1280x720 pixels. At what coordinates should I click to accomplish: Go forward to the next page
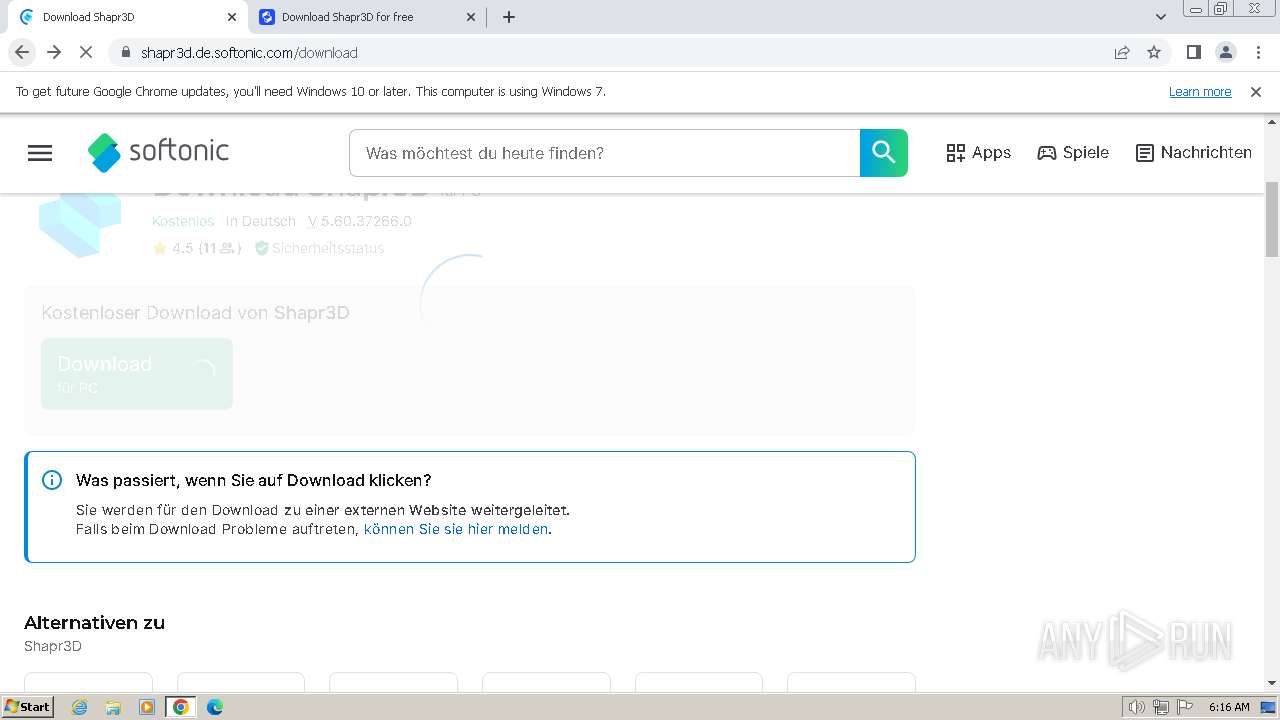(54, 52)
